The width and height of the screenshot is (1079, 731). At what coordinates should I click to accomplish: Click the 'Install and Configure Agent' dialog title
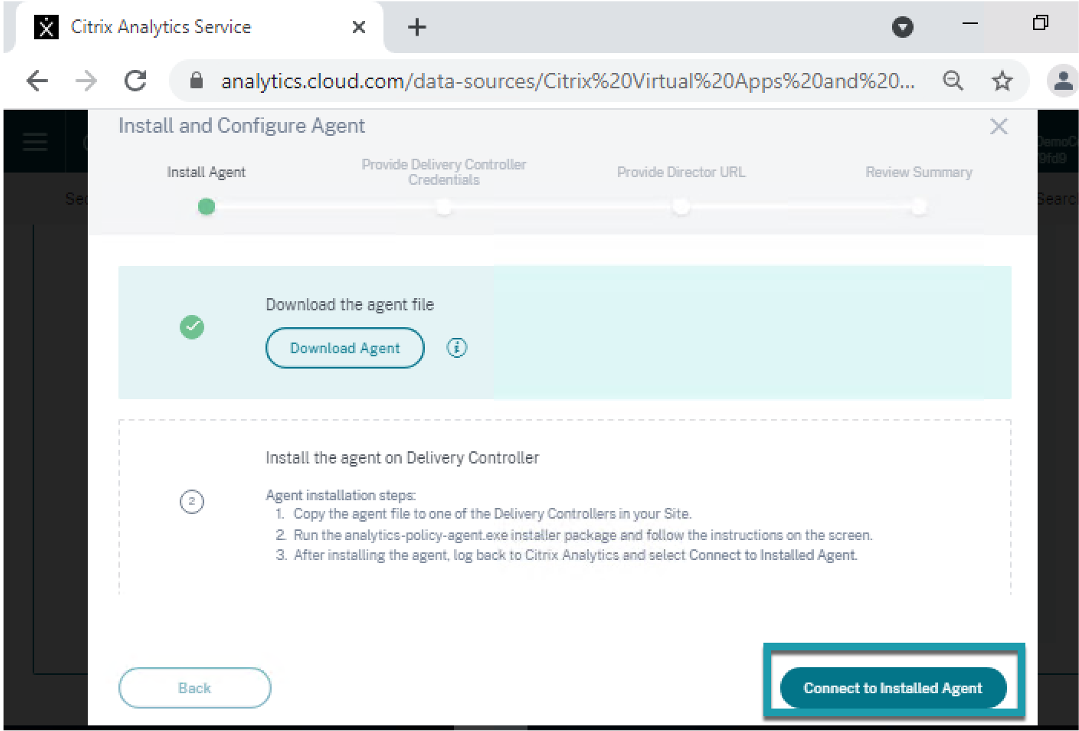click(242, 126)
